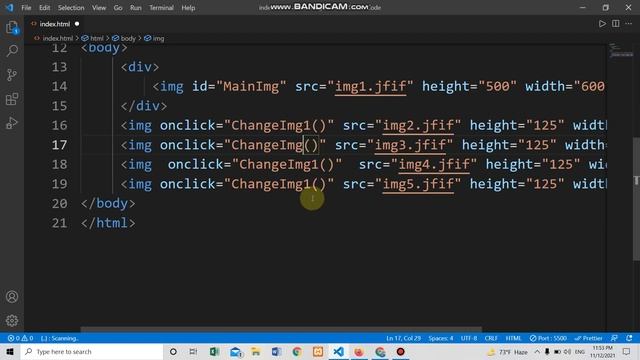
Task: Click index.html in the breadcrumb
Action: pyautogui.click(x=58, y=38)
